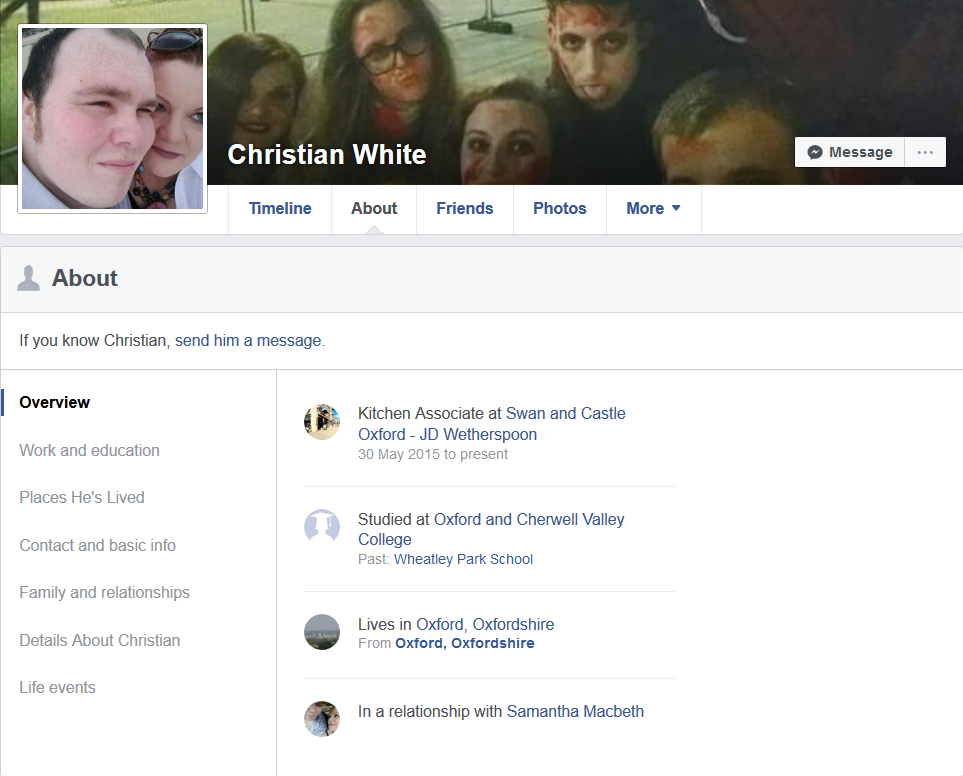Image resolution: width=963 pixels, height=776 pixels.
Task: Select Family and relationships section
Action: (104, 592)
